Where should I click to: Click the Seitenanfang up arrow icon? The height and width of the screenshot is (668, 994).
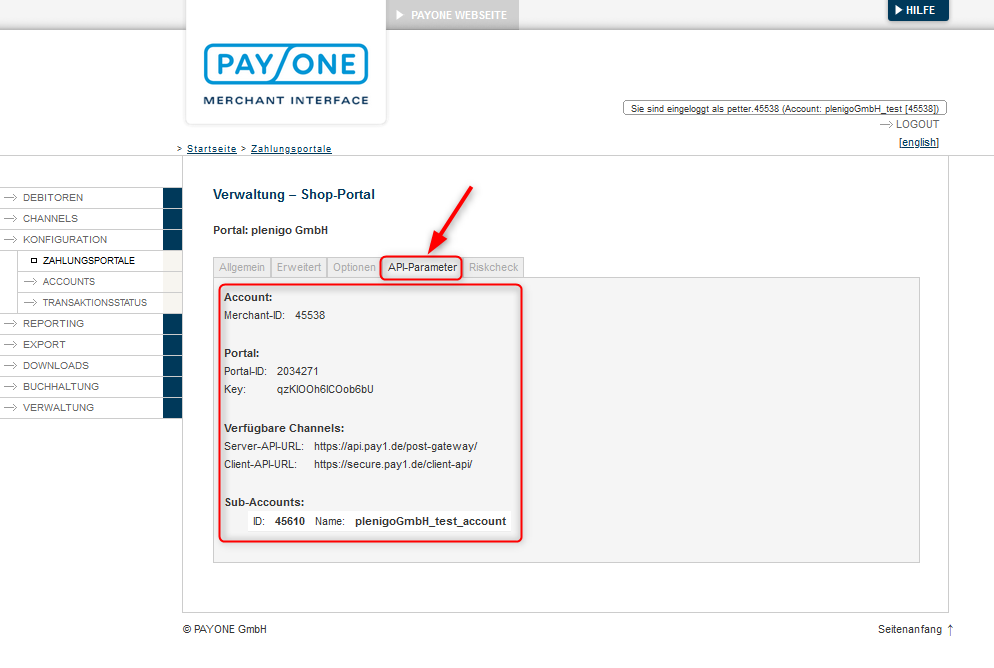click(950, 629)
